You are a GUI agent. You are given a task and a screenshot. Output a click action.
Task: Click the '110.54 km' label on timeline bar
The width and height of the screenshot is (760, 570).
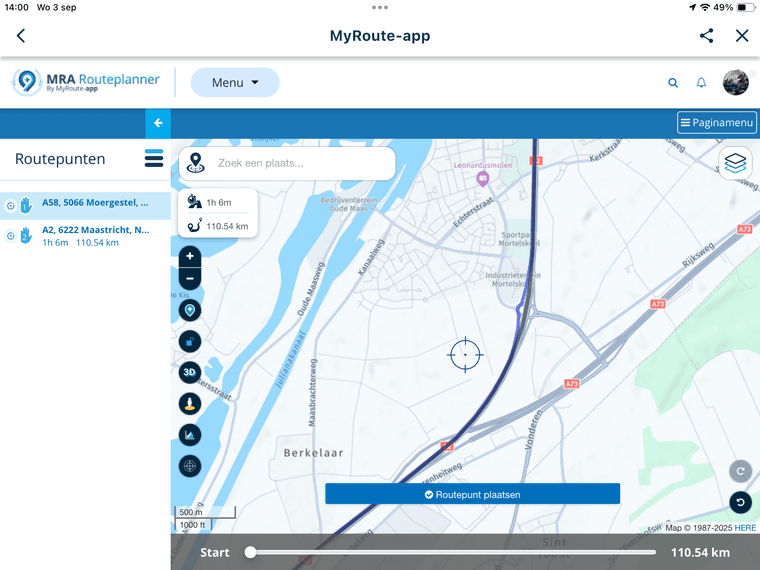pos(700,553)
